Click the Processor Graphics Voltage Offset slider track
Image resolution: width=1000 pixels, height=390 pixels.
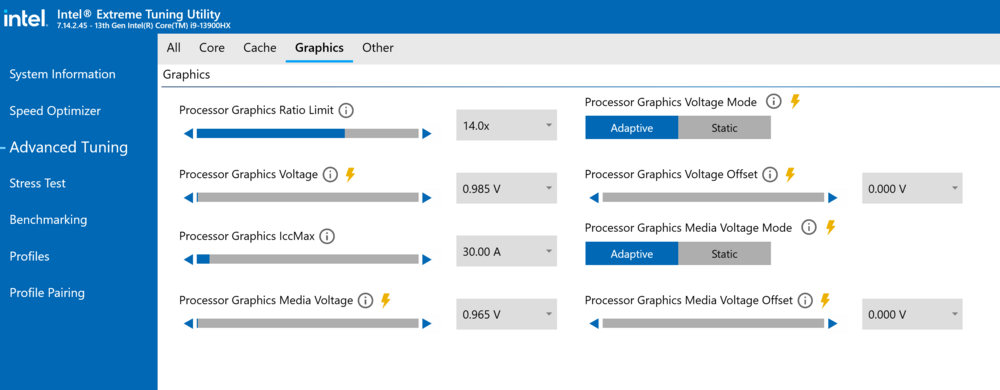[713, 198]
